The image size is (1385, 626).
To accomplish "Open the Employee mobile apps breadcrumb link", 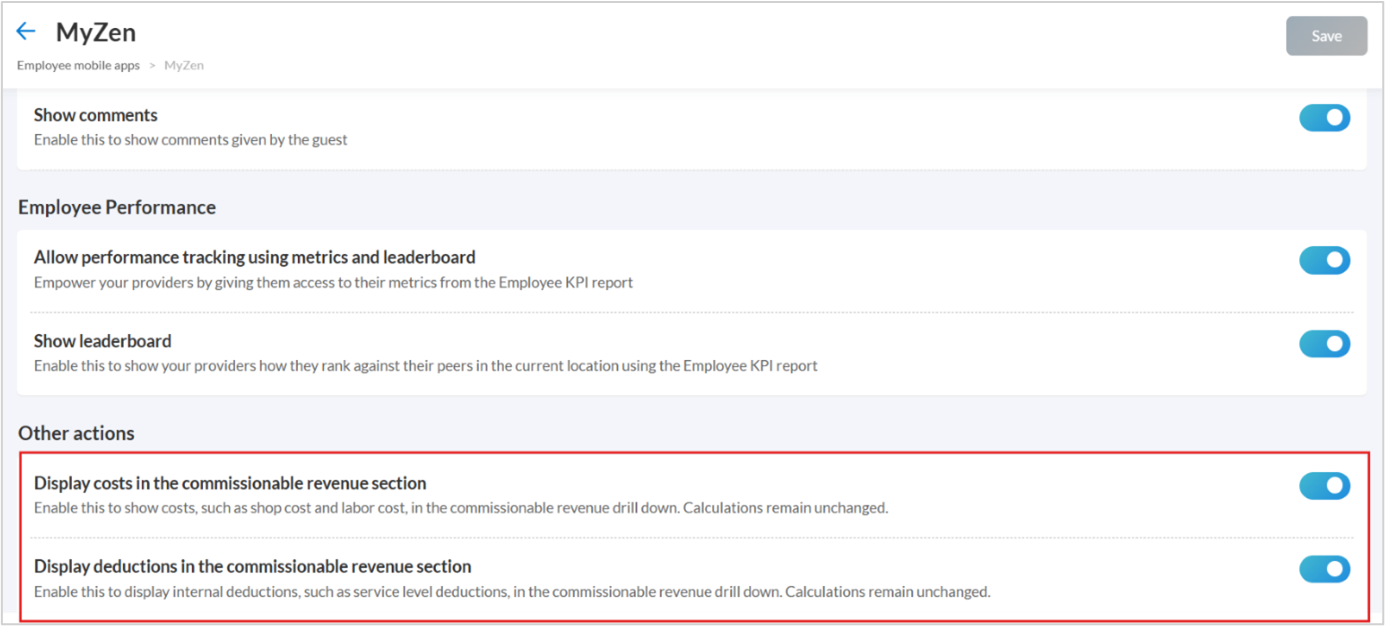I will (78, 65).
